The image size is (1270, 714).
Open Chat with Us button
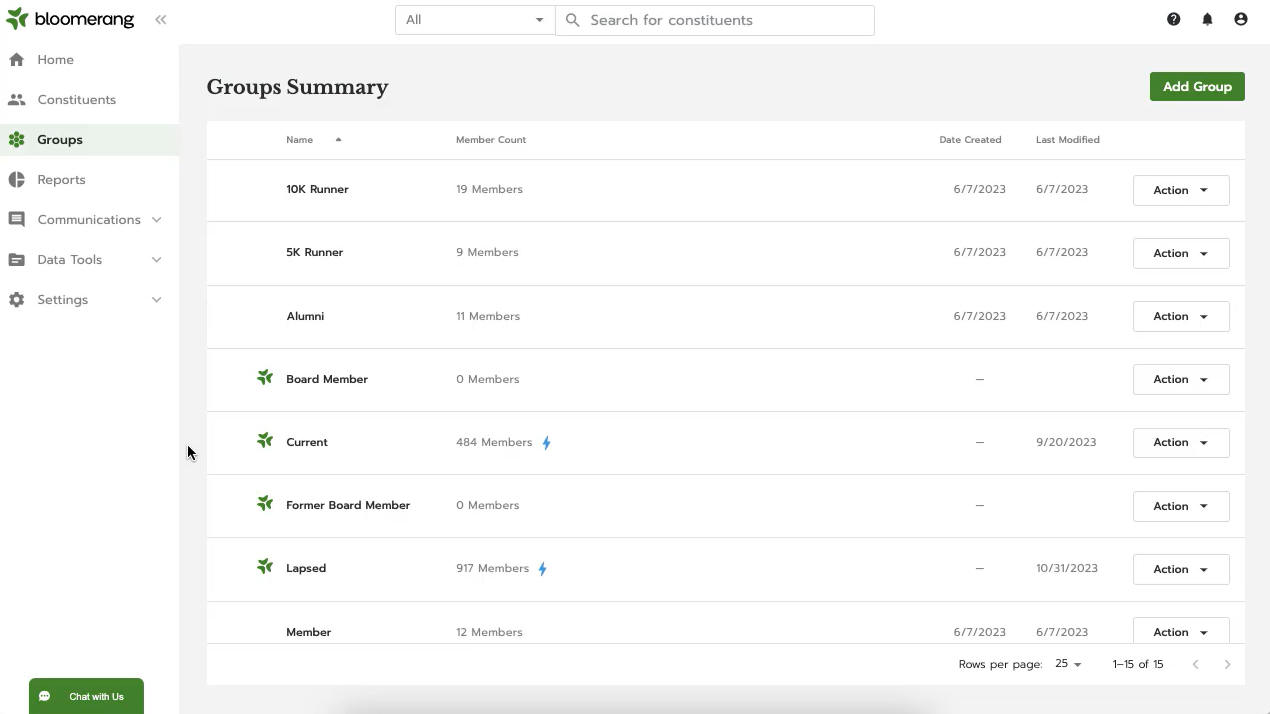[x=86, y=696]
